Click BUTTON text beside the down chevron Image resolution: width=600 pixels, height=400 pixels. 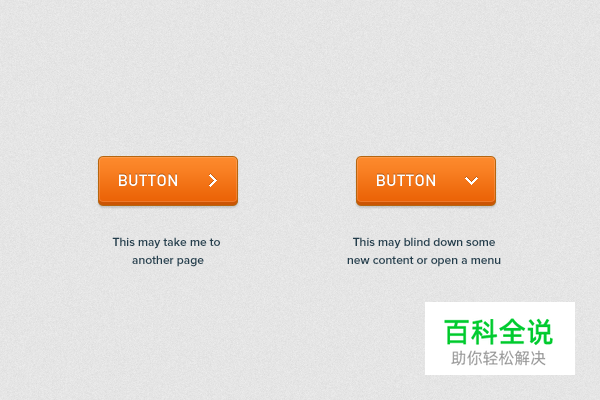click(x=406, y=181)
